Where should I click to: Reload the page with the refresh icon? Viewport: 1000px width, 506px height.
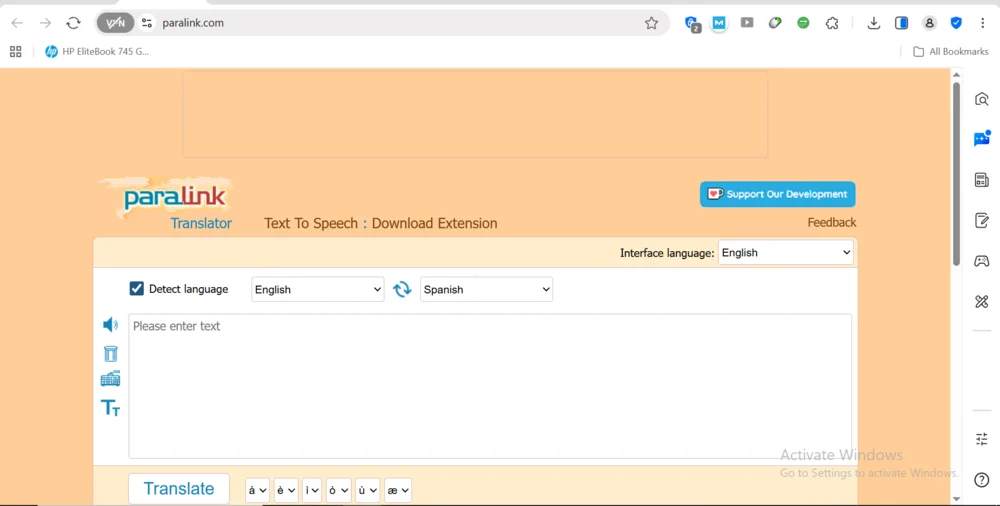(73, 23)
